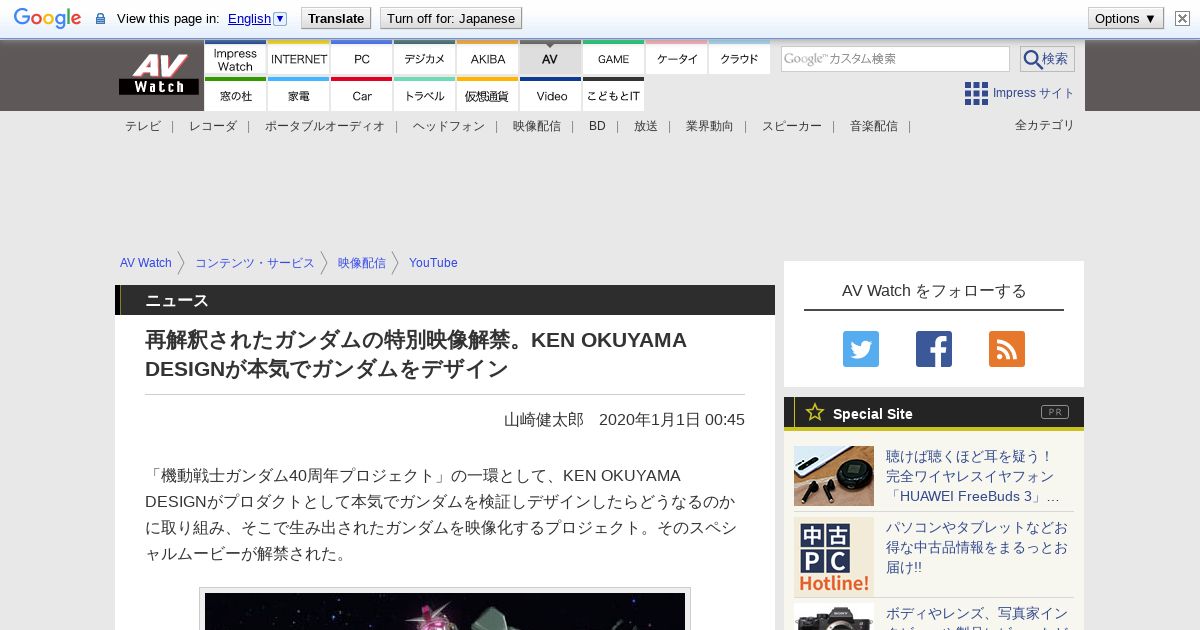
Task: Open the デジカメ tab
Action: pyautogui.click(x=424, y=58)
